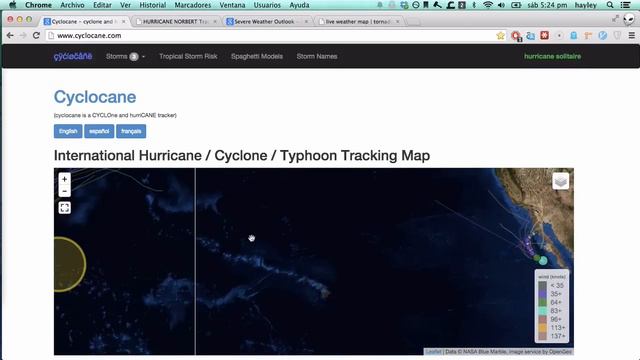Open the Chrome application menu
640x360 pixels.
point(38,5)
